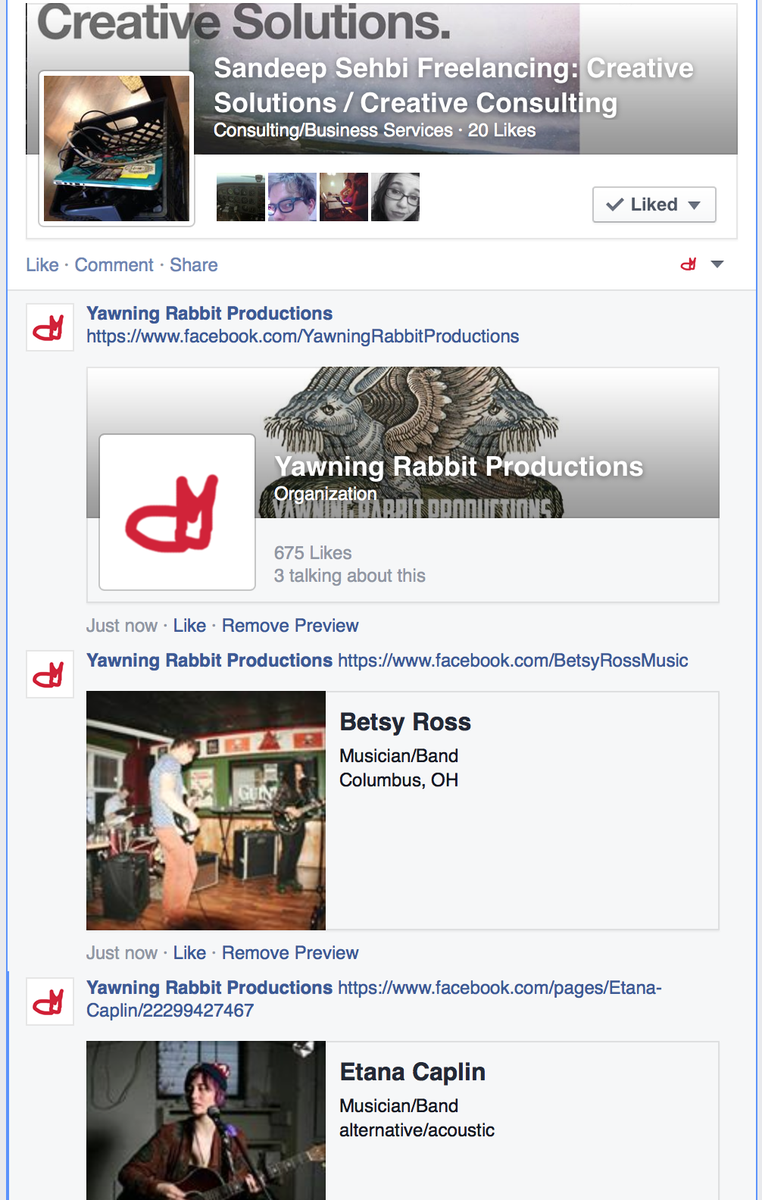Click the alternative/acoustic genre text
This screenshot has width=762, height=1200.
pyautogui.click(x=417, y=1130)
